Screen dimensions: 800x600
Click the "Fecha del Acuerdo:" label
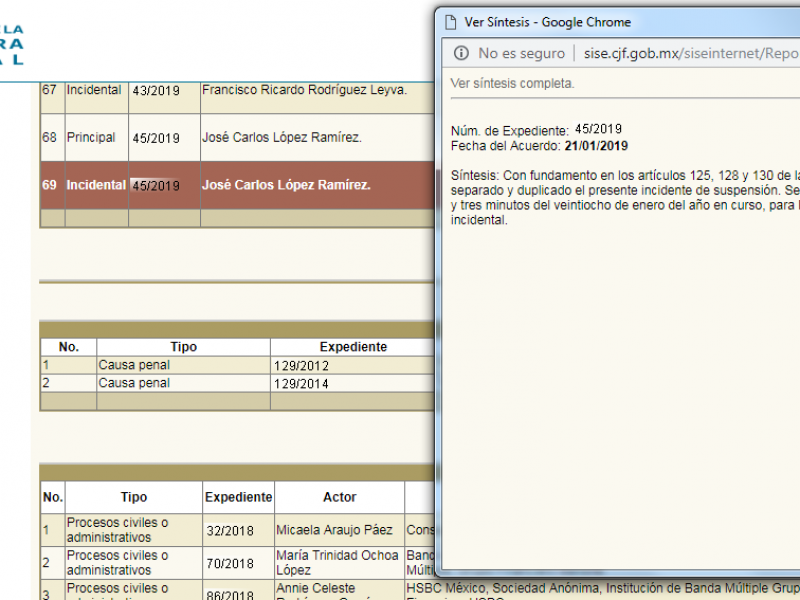(506, 146)
